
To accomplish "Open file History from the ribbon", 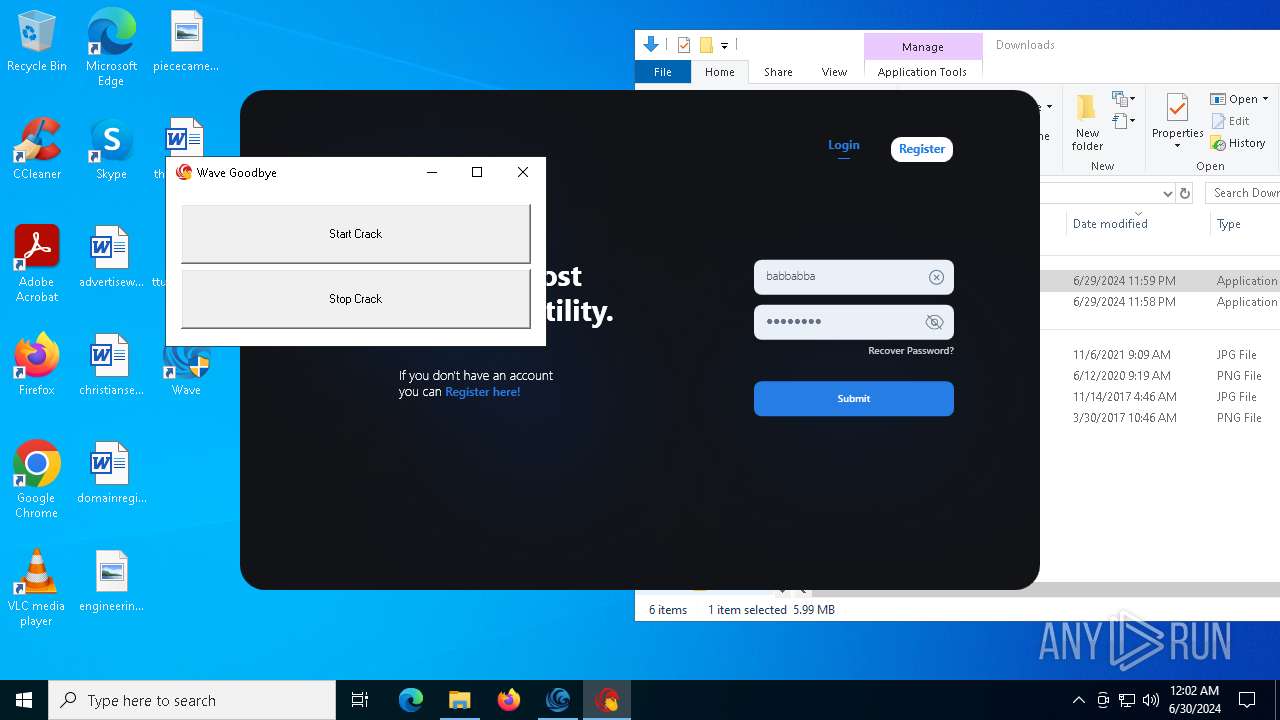I will pyautogui.click(x=1238, y=143).
